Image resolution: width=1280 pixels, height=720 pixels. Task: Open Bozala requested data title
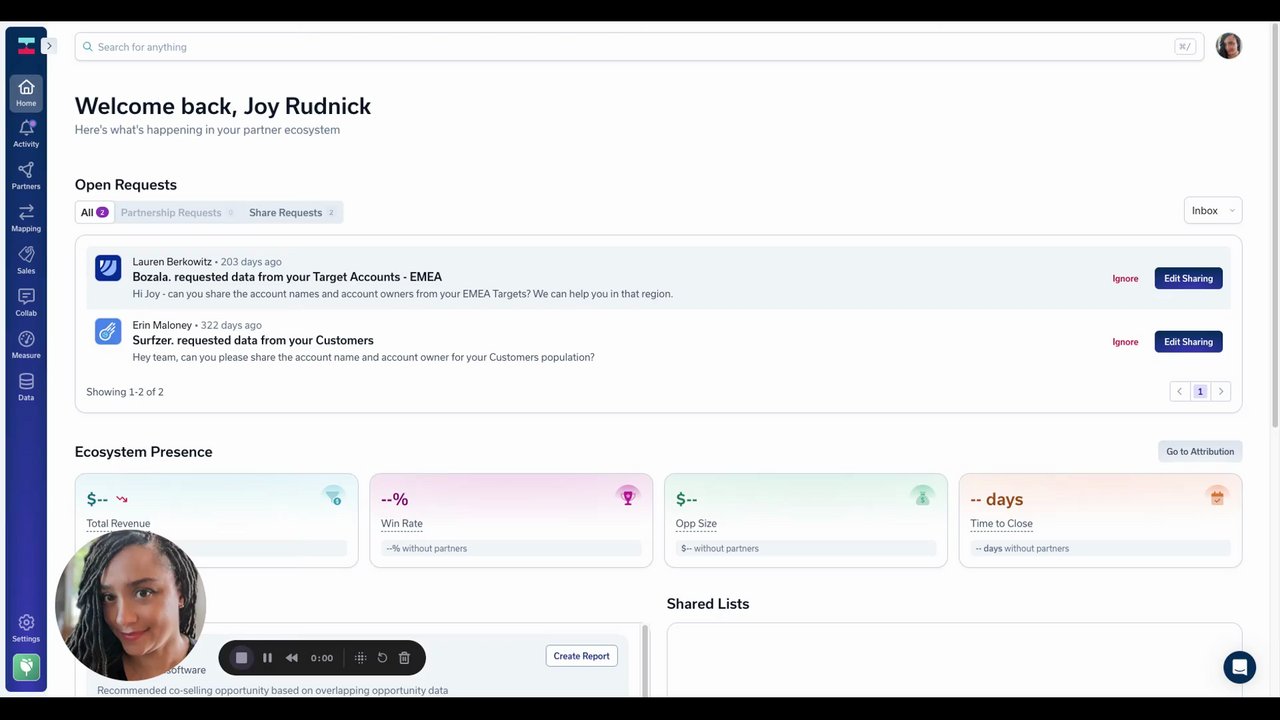coord(287,277)
